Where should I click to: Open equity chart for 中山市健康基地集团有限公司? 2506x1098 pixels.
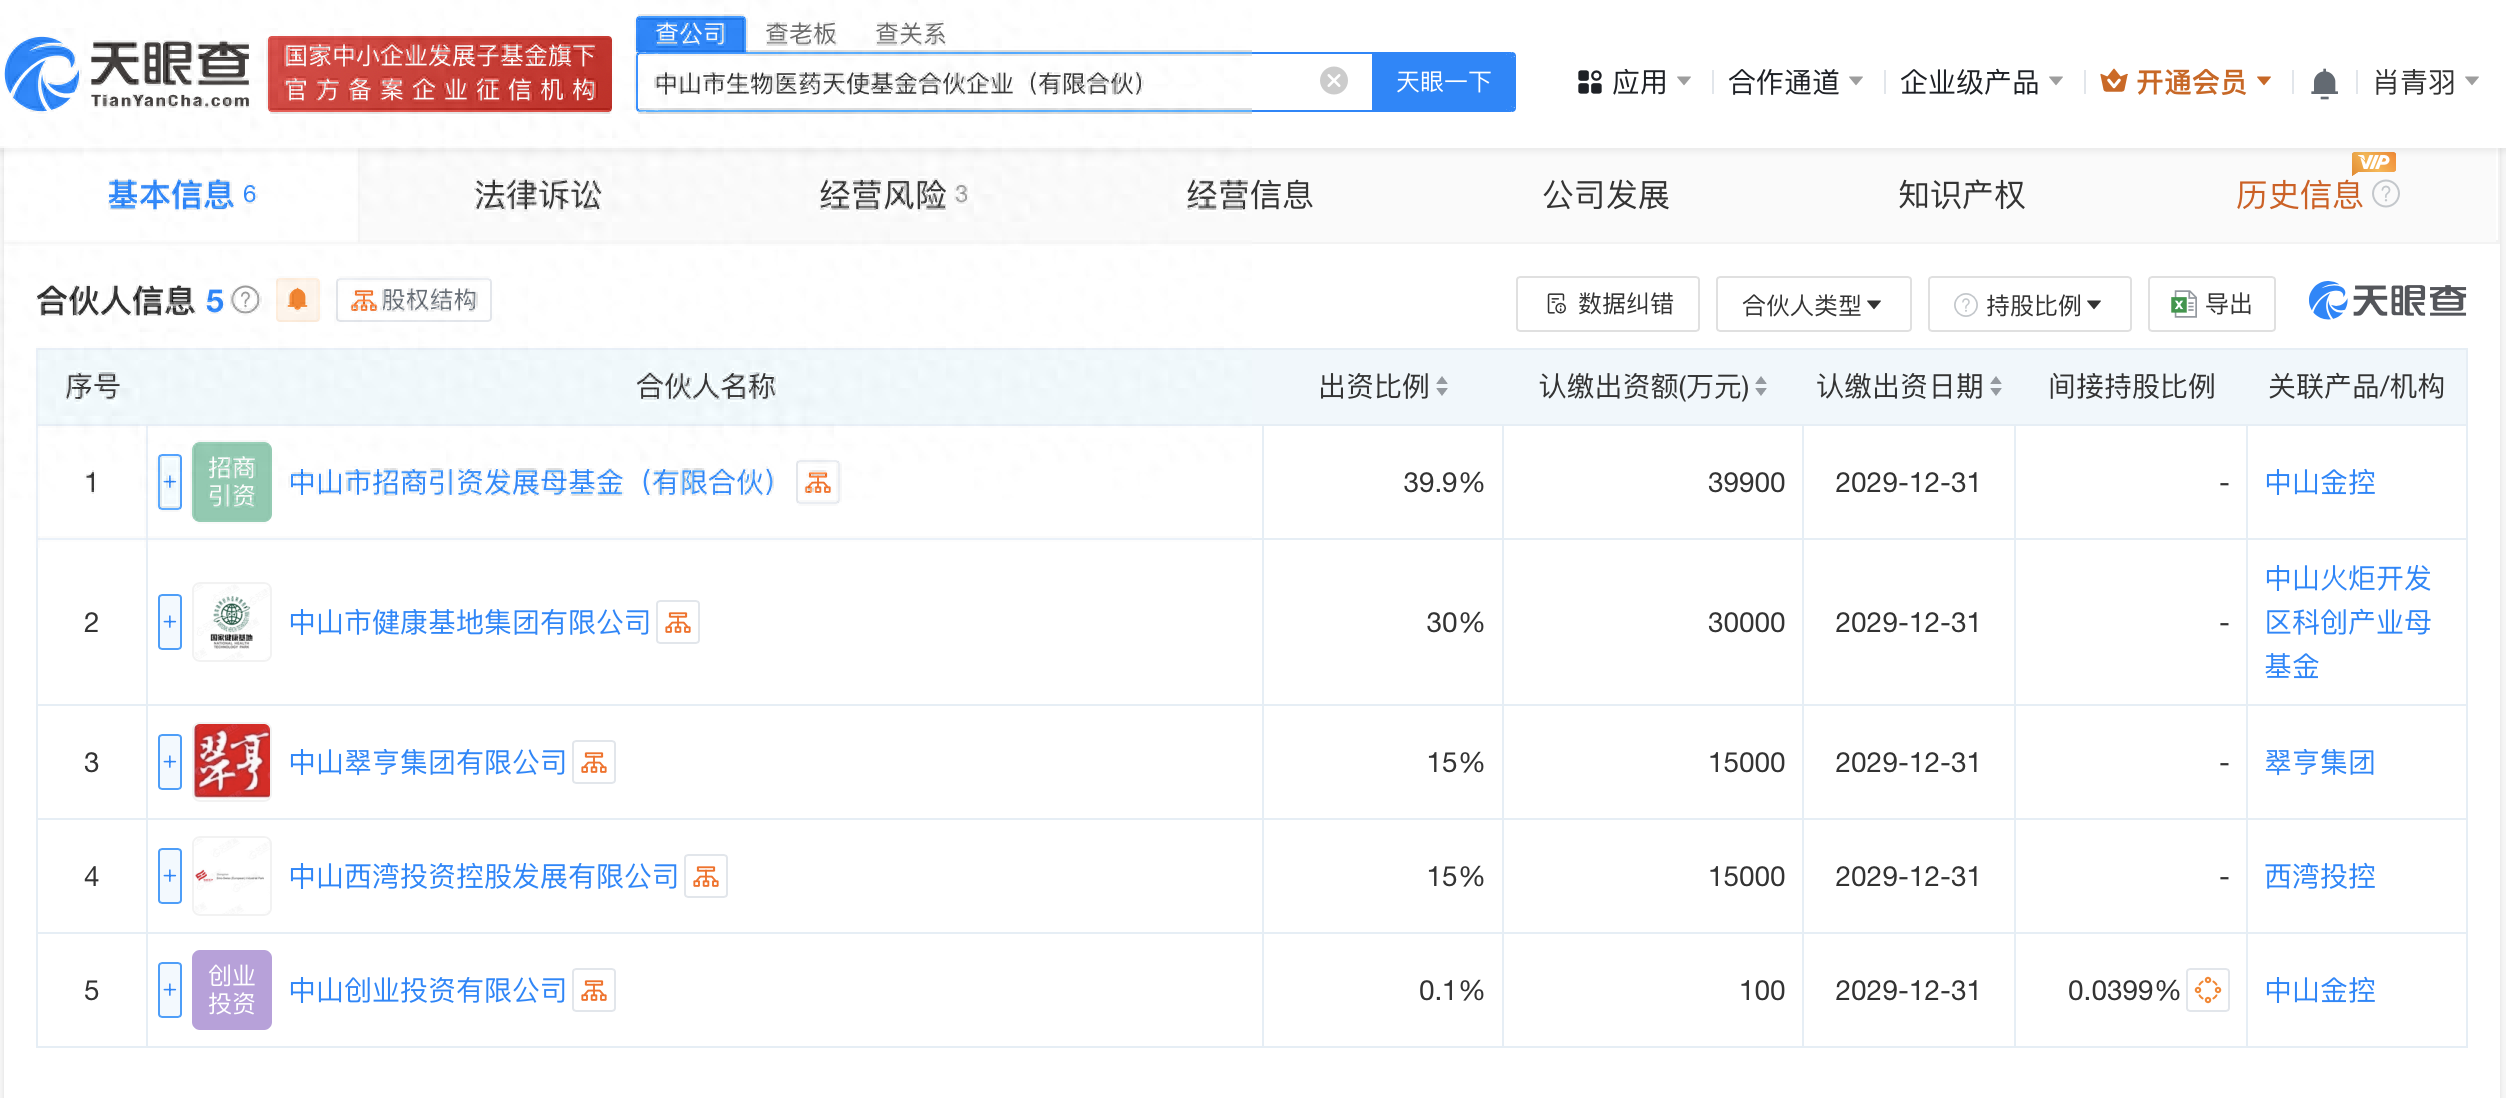pyautogui.click(x=678, y=623)
